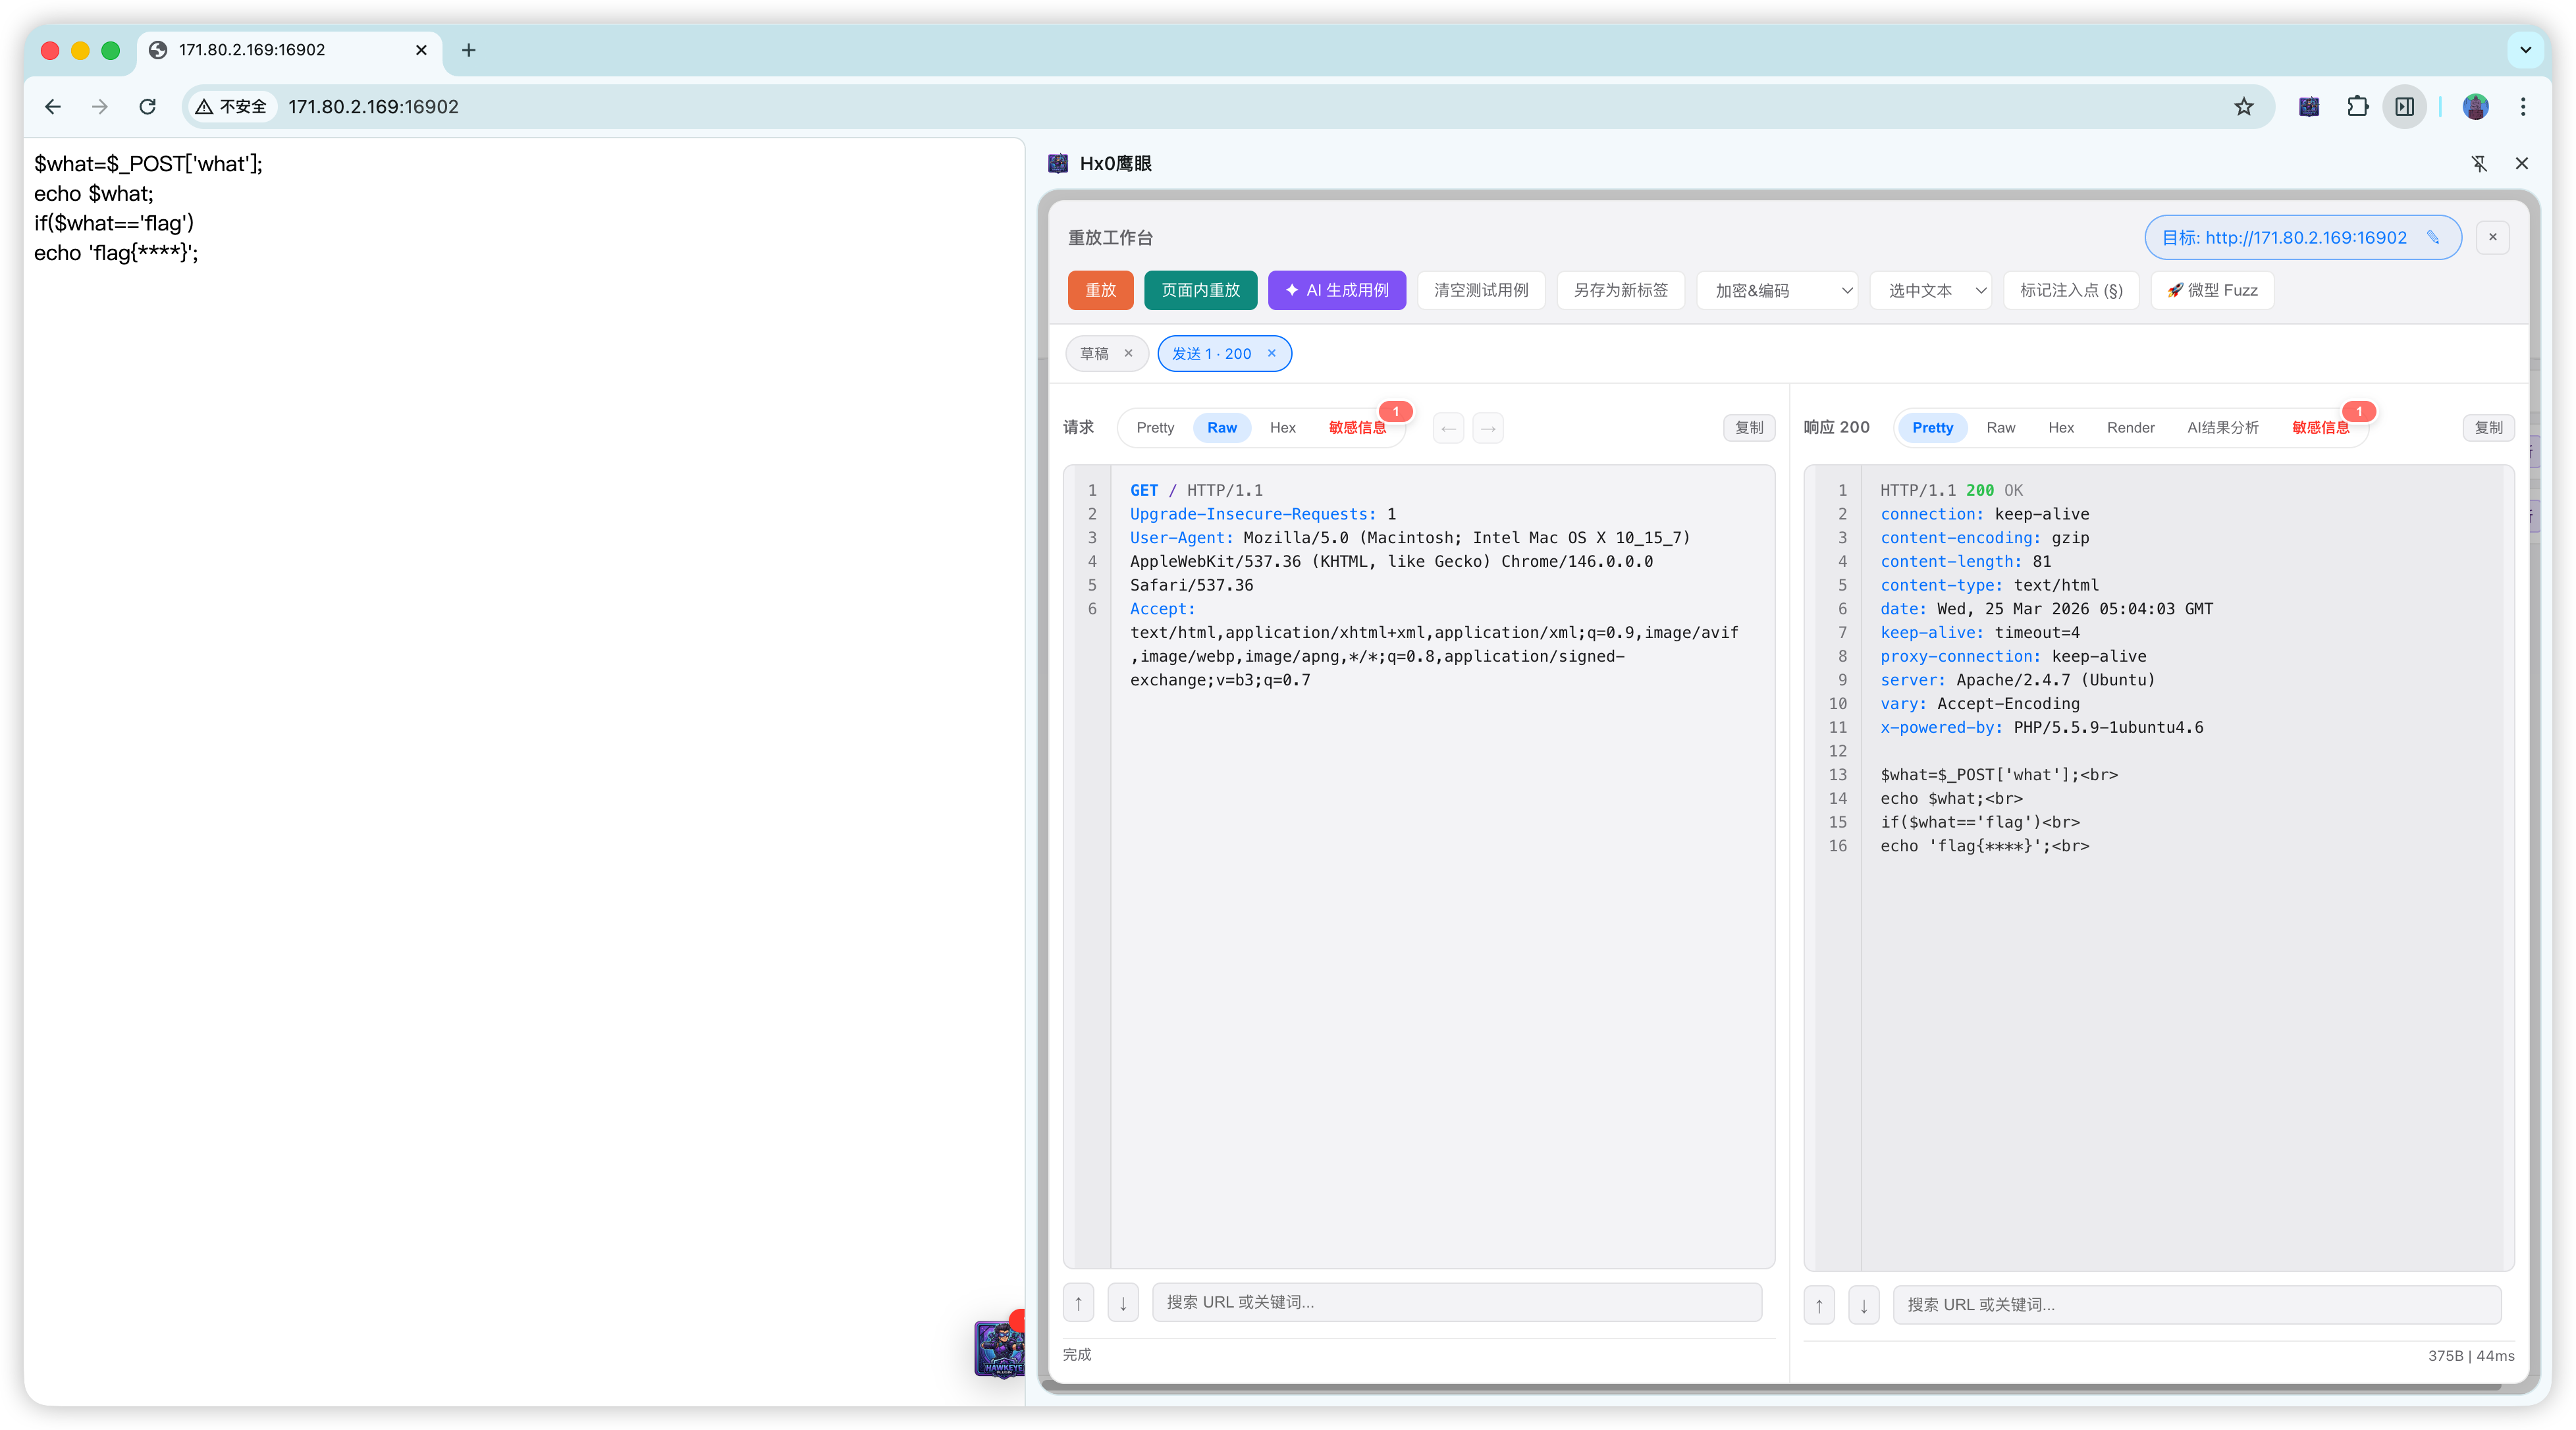Open Chrome tab search chevron
The height and width of the screenshot is (1430, 2576).
[x=2525, y=50]
